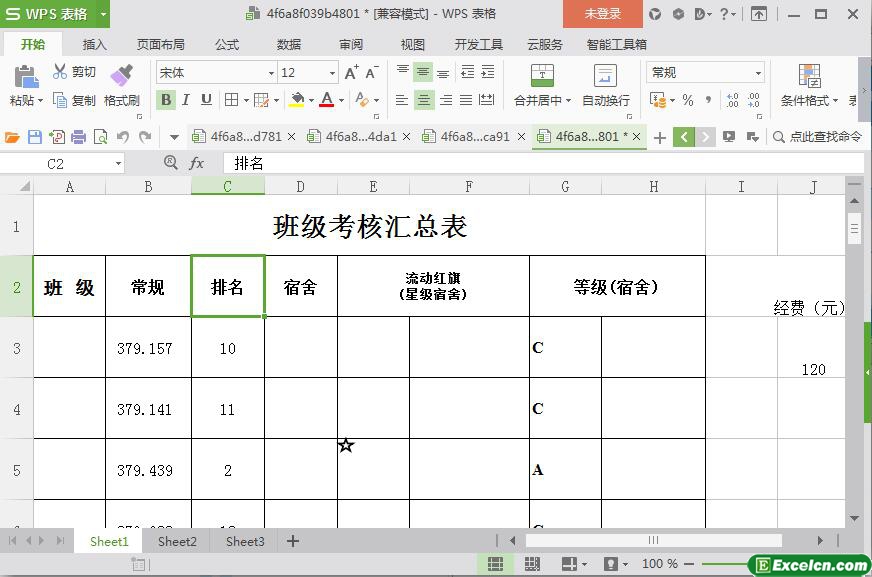Click the percent style icon
872x577 pixels.
[x=688, y=100]
